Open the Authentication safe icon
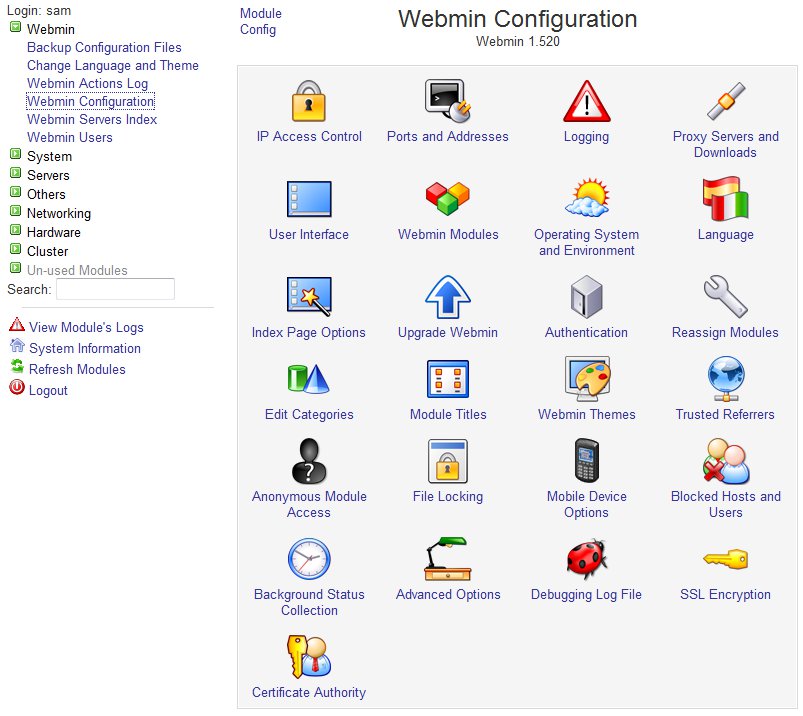The image size is (803, 716). click(x=586, y=297)
